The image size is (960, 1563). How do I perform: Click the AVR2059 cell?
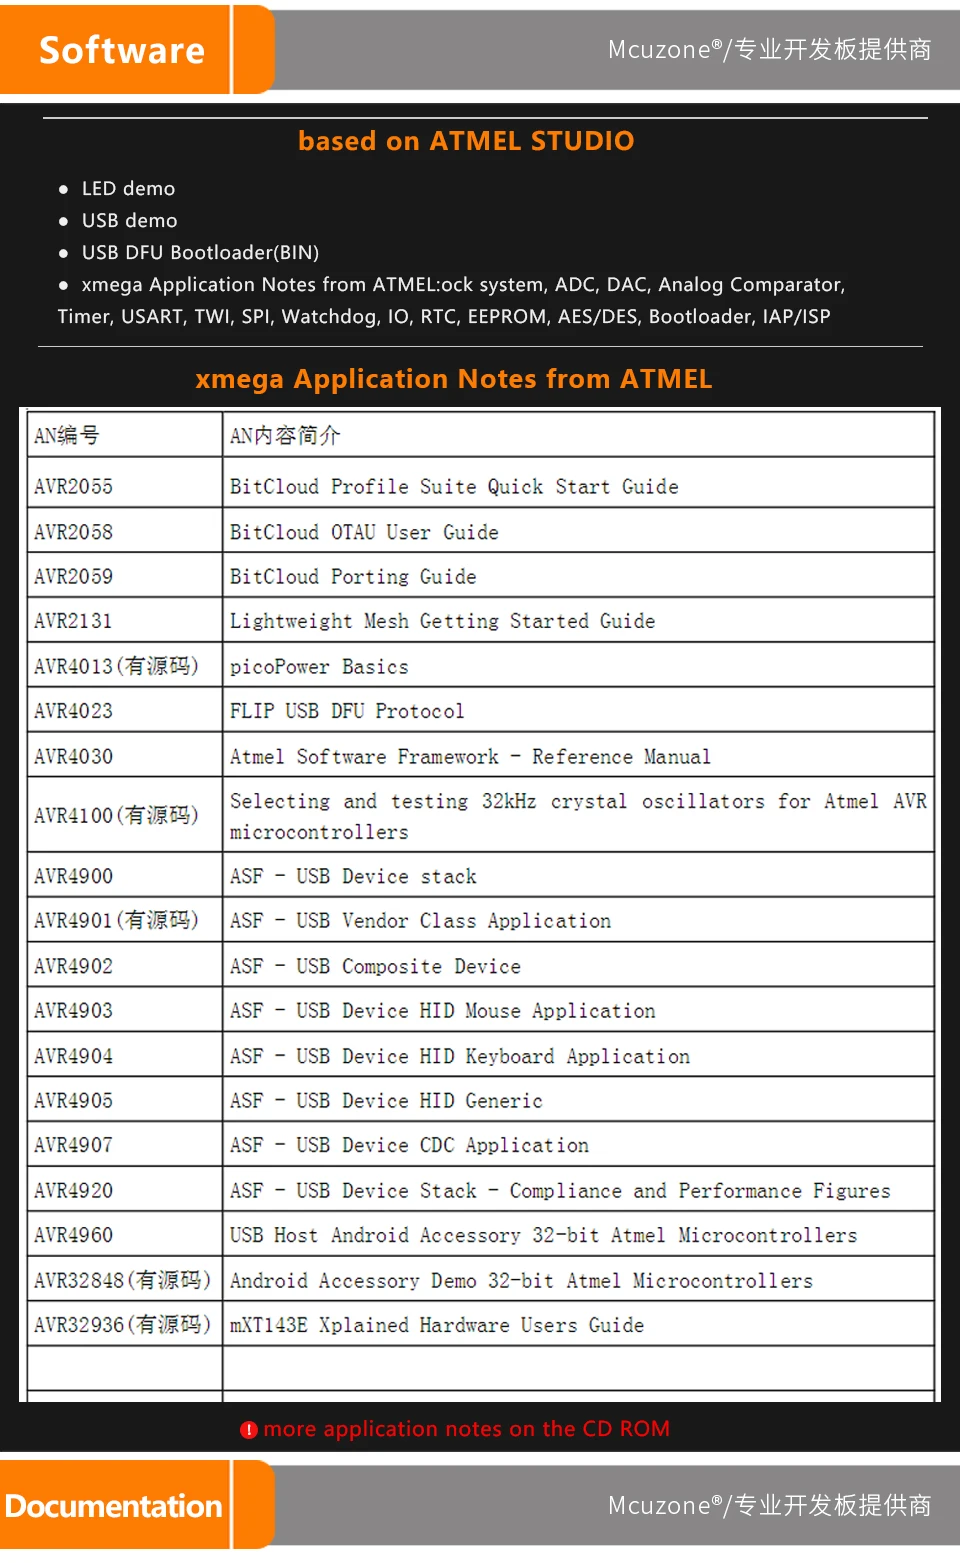click(x=125, y=576)
